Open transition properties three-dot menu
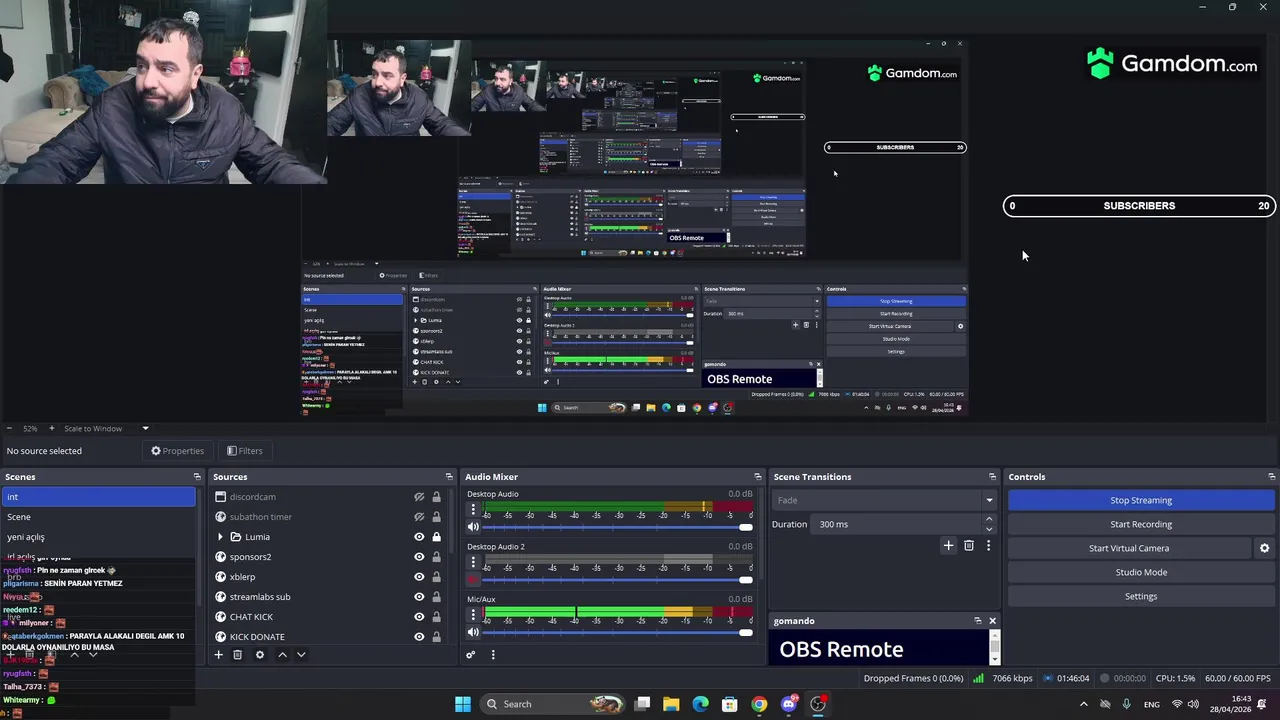1280x720 pixels. point(988,546)
